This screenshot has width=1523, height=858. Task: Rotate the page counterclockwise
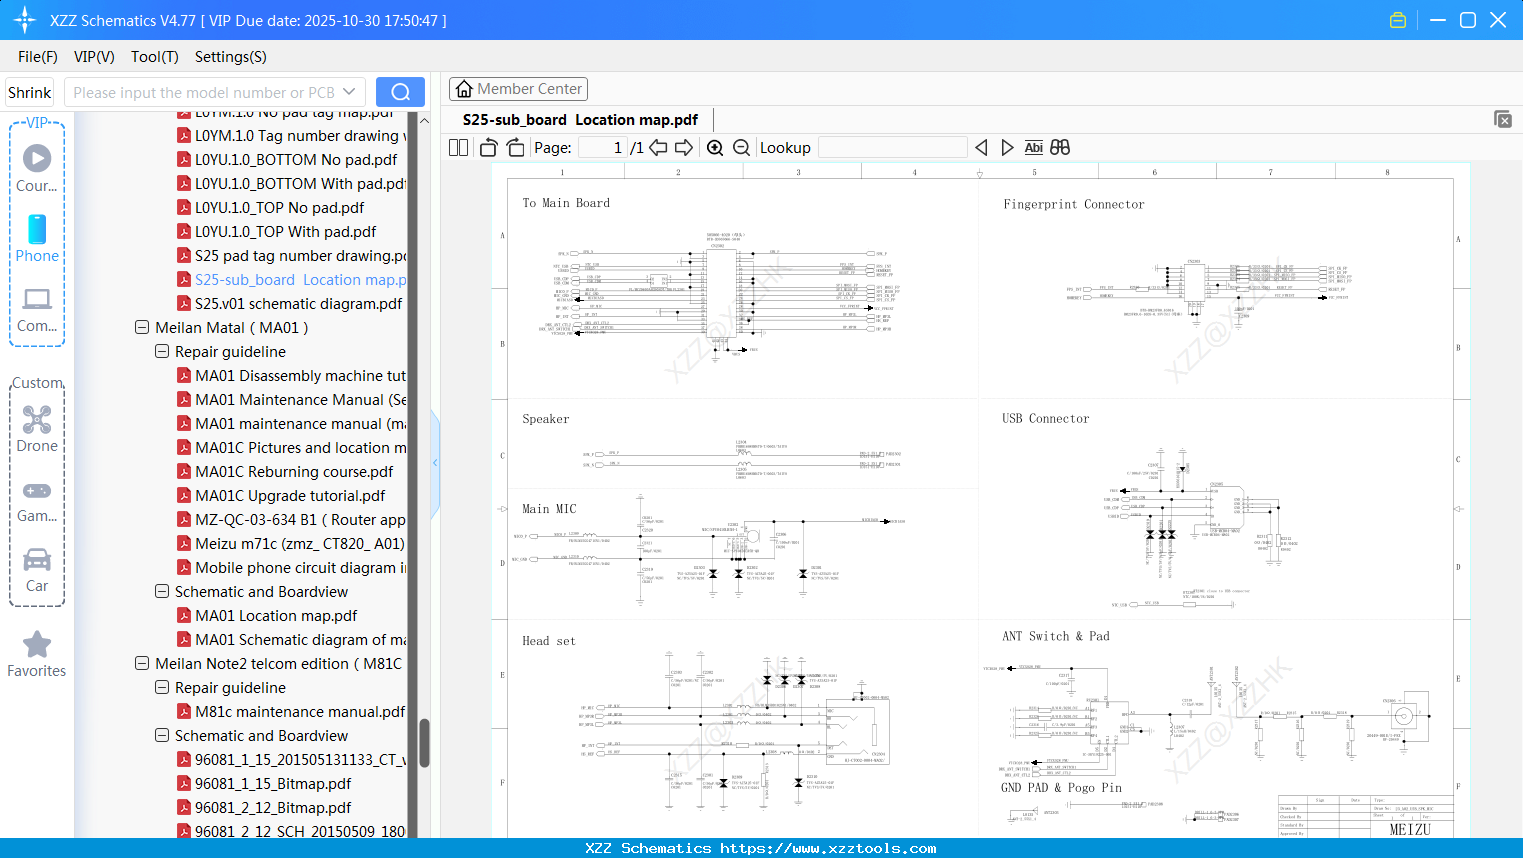point(488,148)
